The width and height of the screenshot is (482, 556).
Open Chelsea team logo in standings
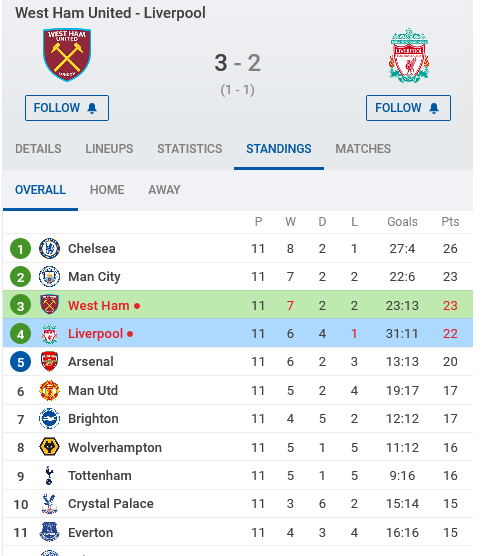49,248
